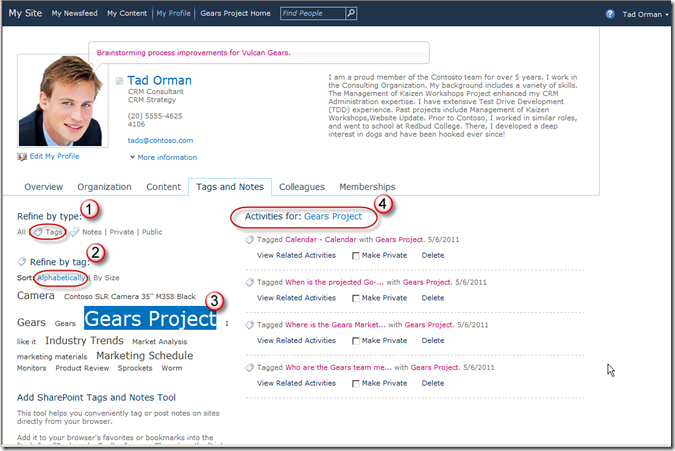Select the Monitors tag

31,368
